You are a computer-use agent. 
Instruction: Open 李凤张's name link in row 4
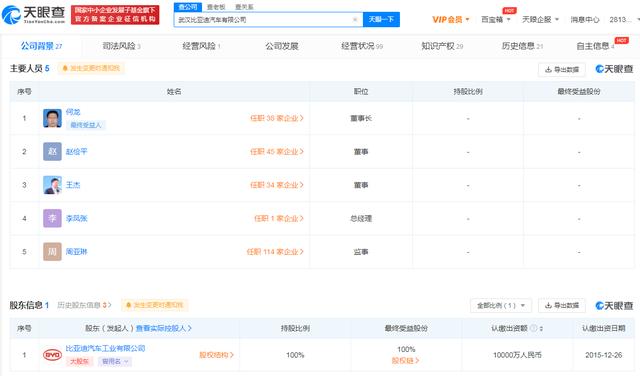[76, 218]
